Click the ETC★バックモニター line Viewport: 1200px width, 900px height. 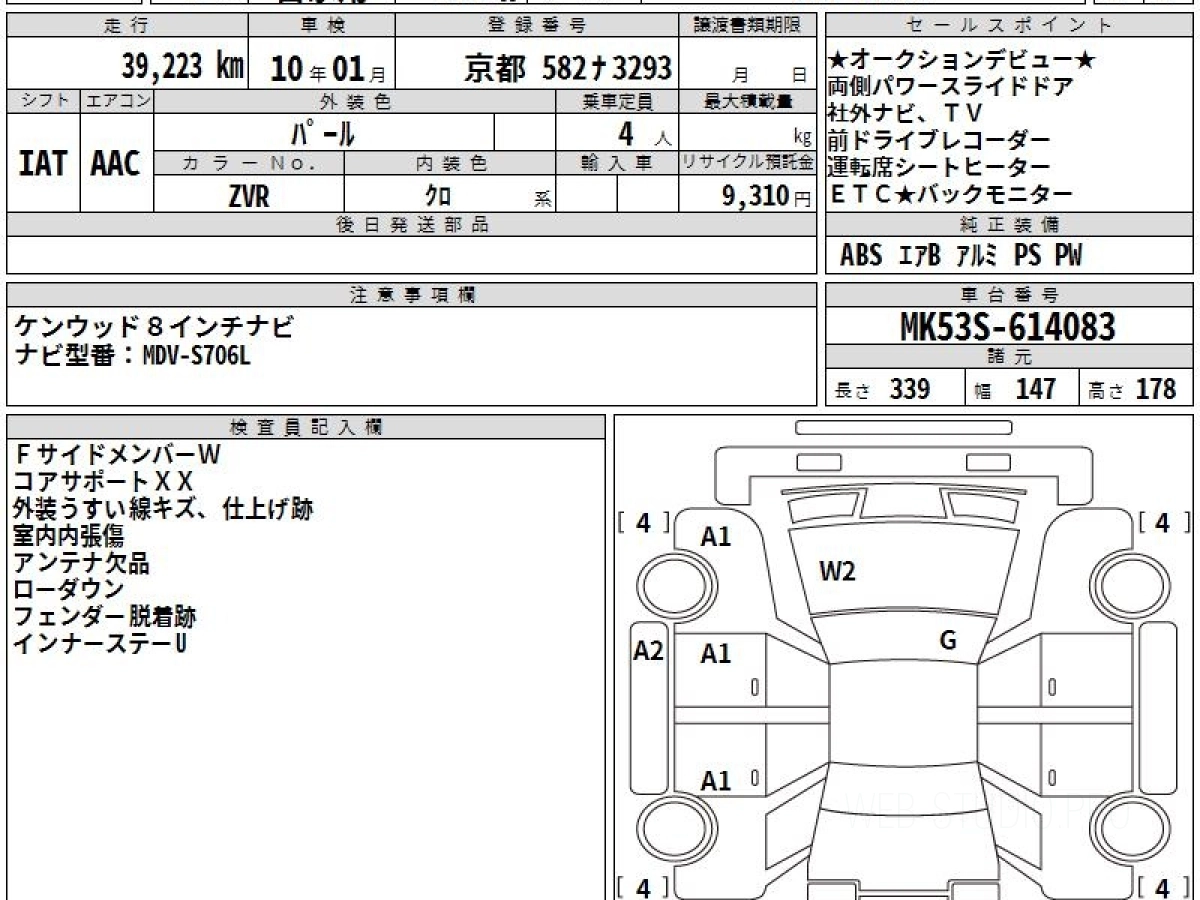click(951, 194)
